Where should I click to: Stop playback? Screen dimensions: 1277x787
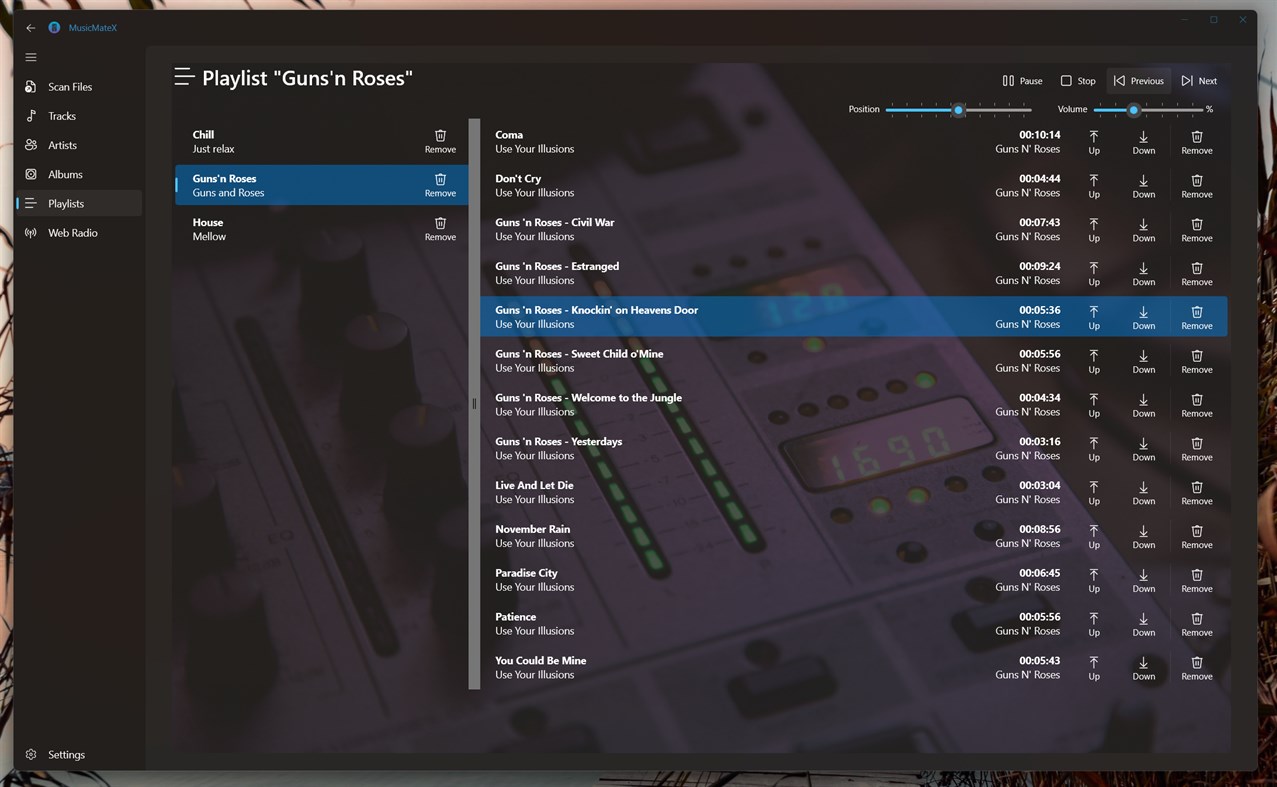[x=1077, y=80]
